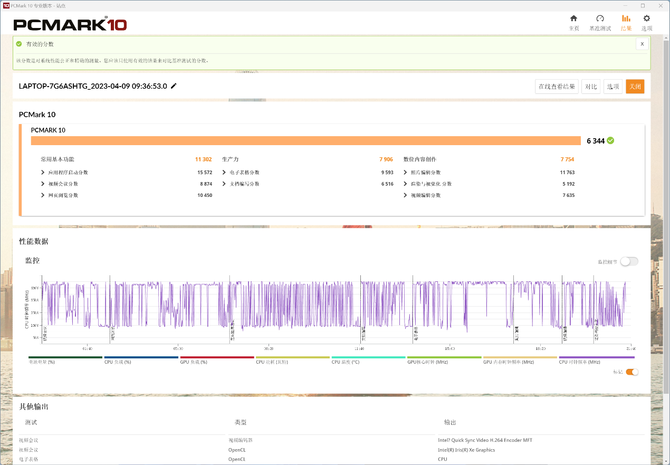
Task: Click the purple CPU clock chart
Action: coord(335,310)
